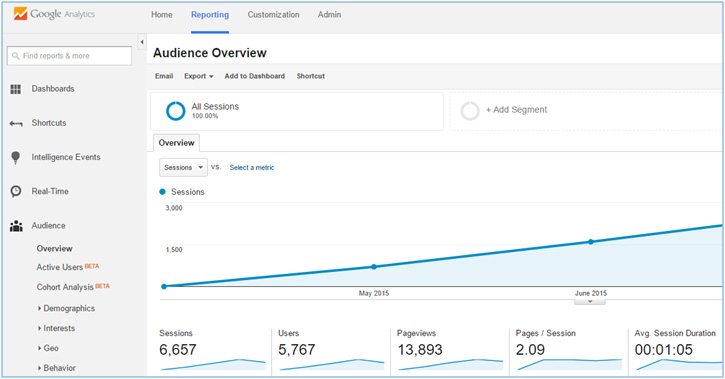Click the Pages / Session sparkline
This screenshot has height=379, width=725.
click(570, 365)
